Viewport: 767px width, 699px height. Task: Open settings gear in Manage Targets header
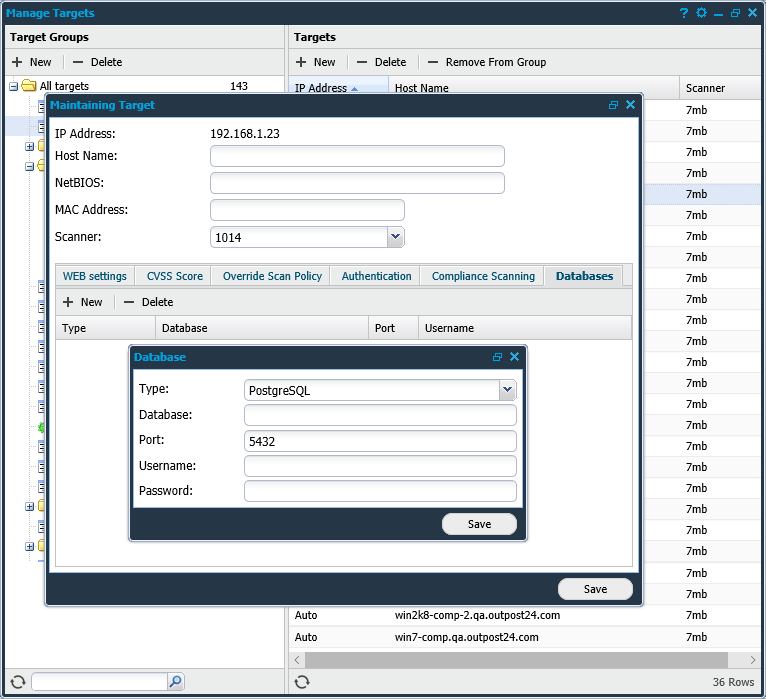click(701, 13)
